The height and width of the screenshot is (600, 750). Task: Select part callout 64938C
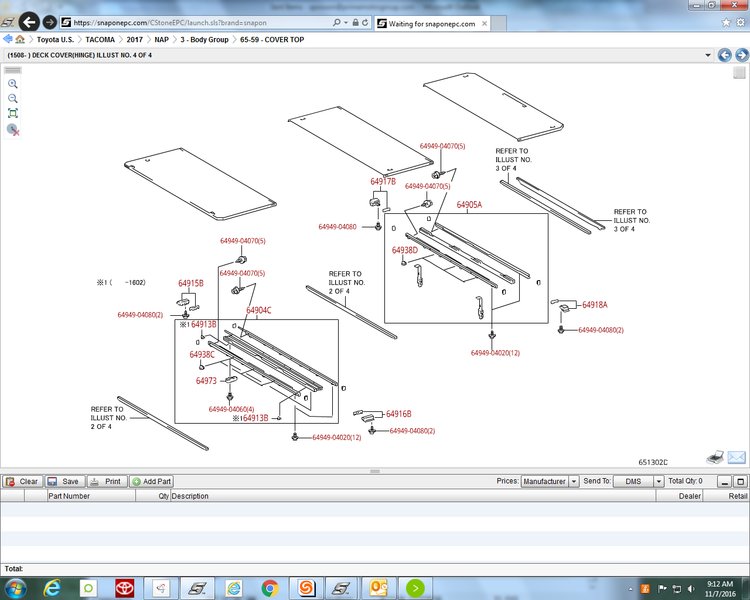202,355
